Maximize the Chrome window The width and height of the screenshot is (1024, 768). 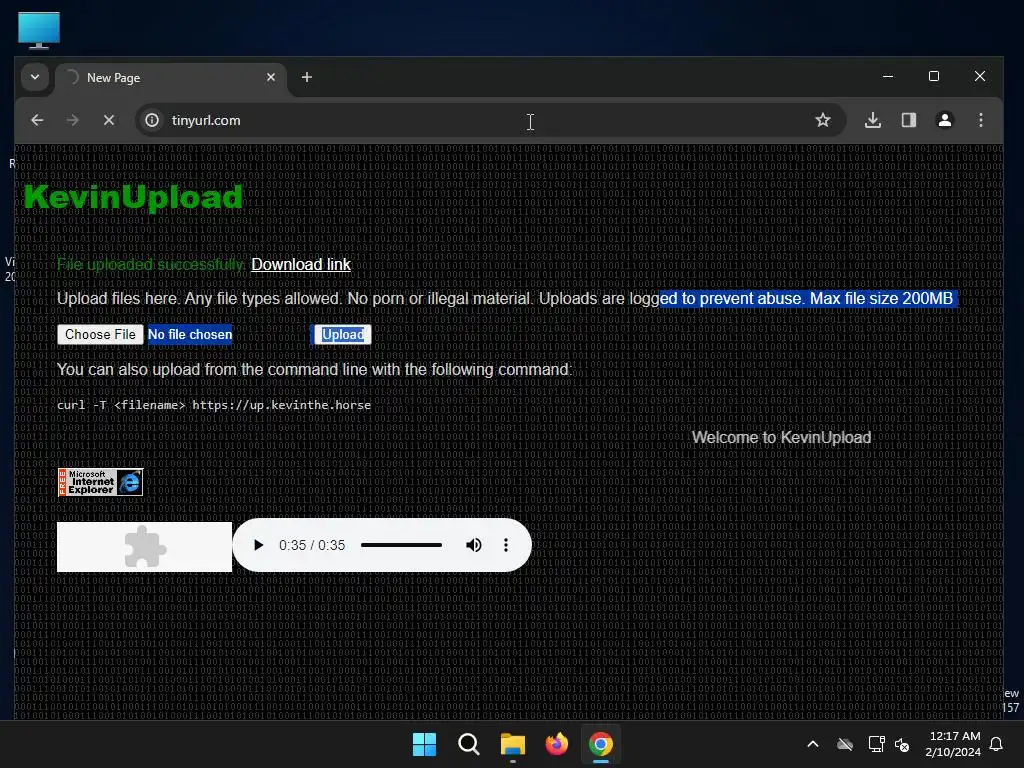pos(934,76)
